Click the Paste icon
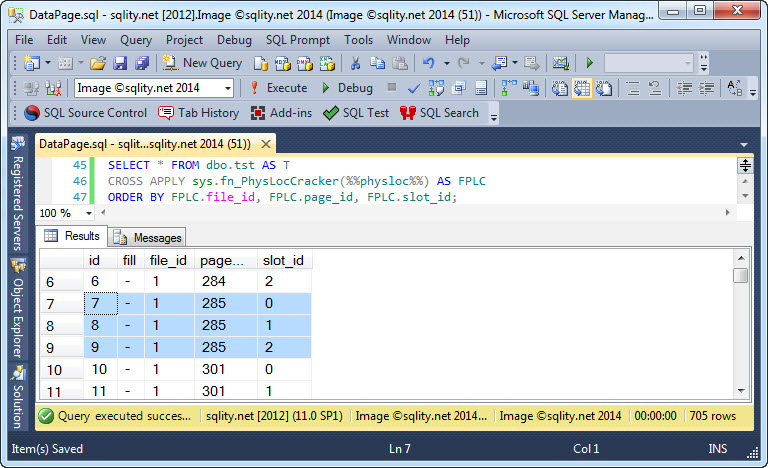 (x=400, y=63)
